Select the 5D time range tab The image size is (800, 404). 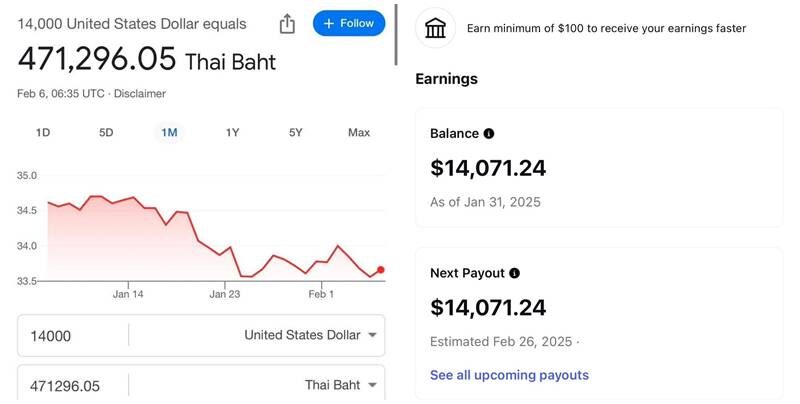tap(106, 132)
